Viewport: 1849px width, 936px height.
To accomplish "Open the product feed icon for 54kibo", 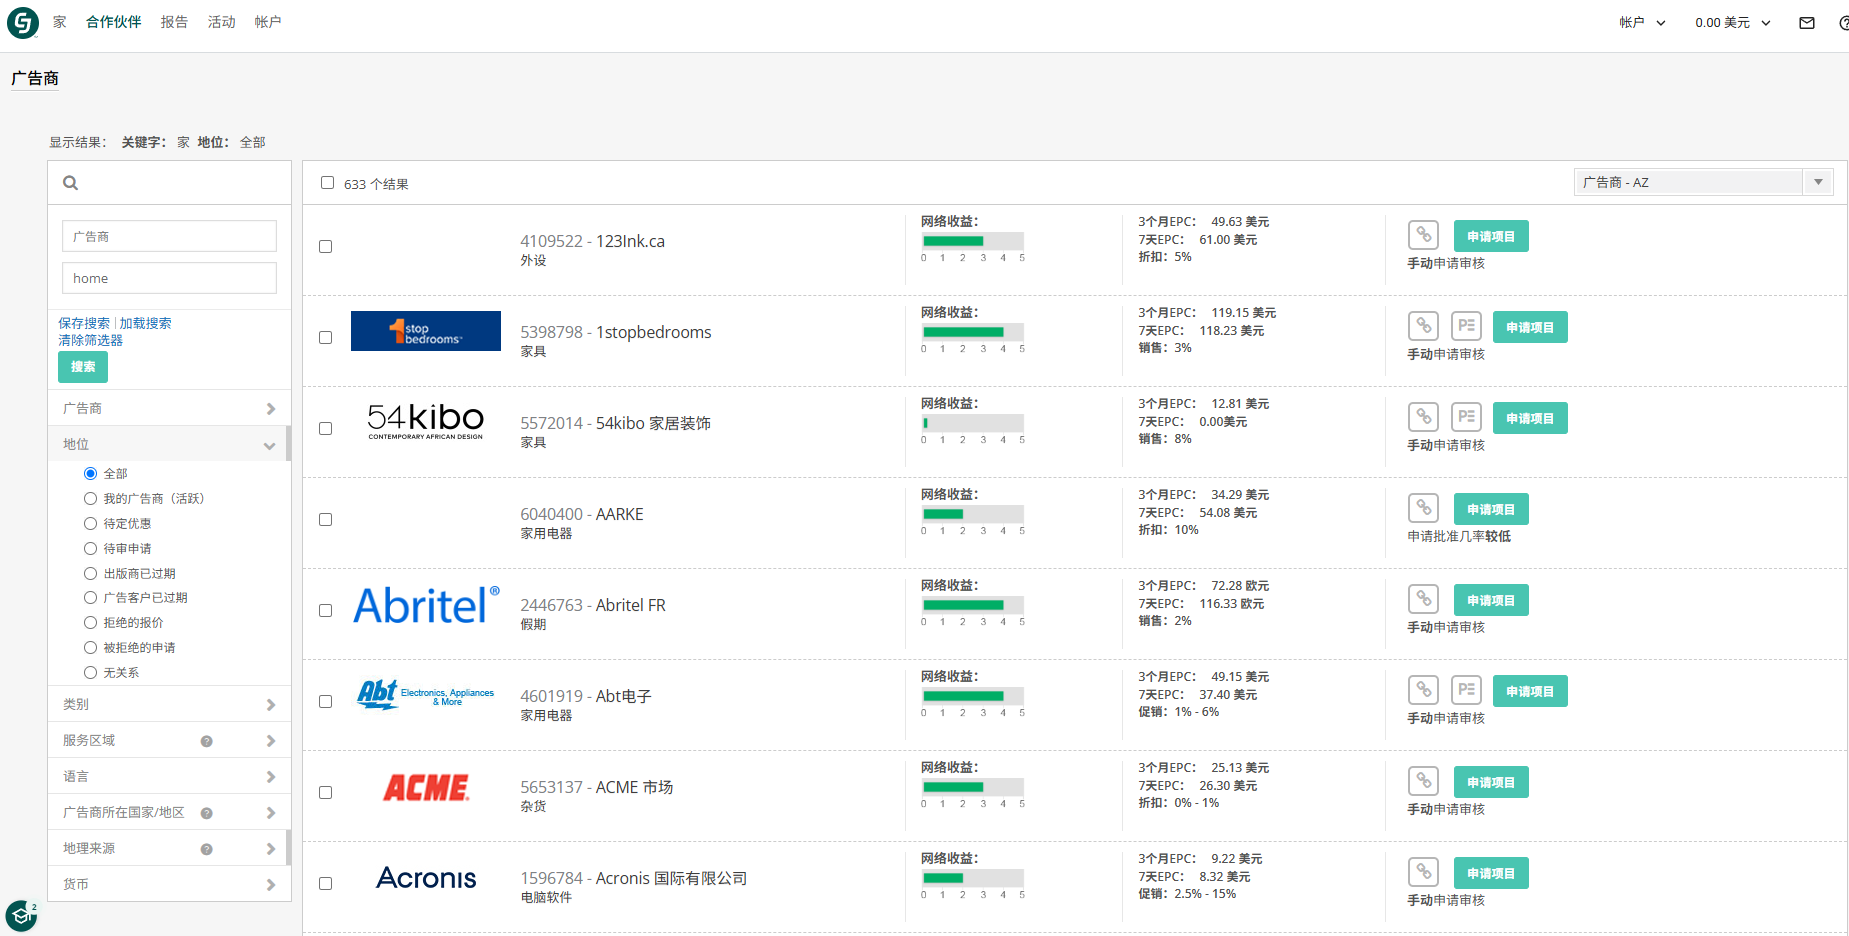I will coord(1466,418).
